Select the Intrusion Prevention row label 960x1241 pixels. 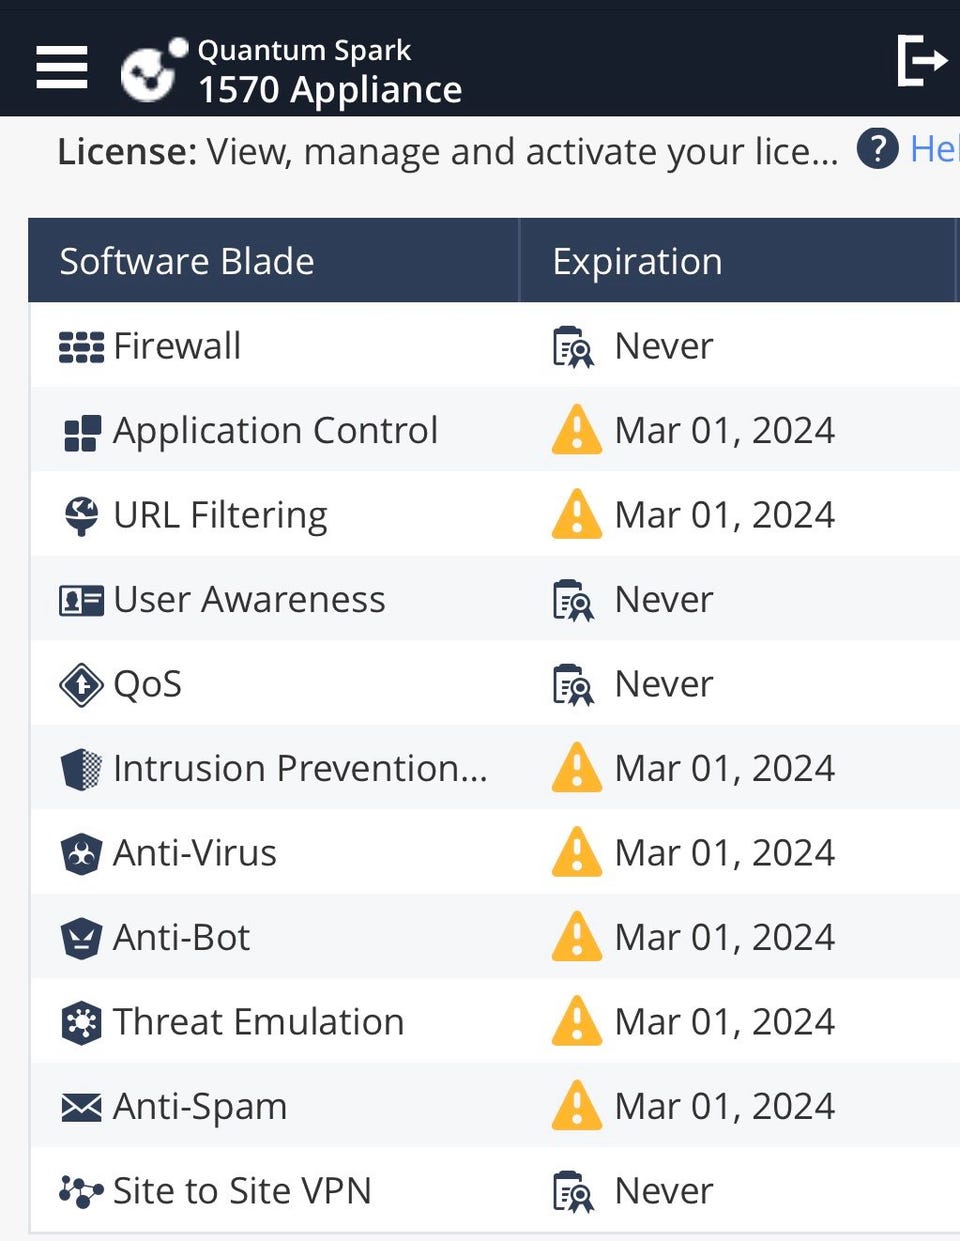300,768
